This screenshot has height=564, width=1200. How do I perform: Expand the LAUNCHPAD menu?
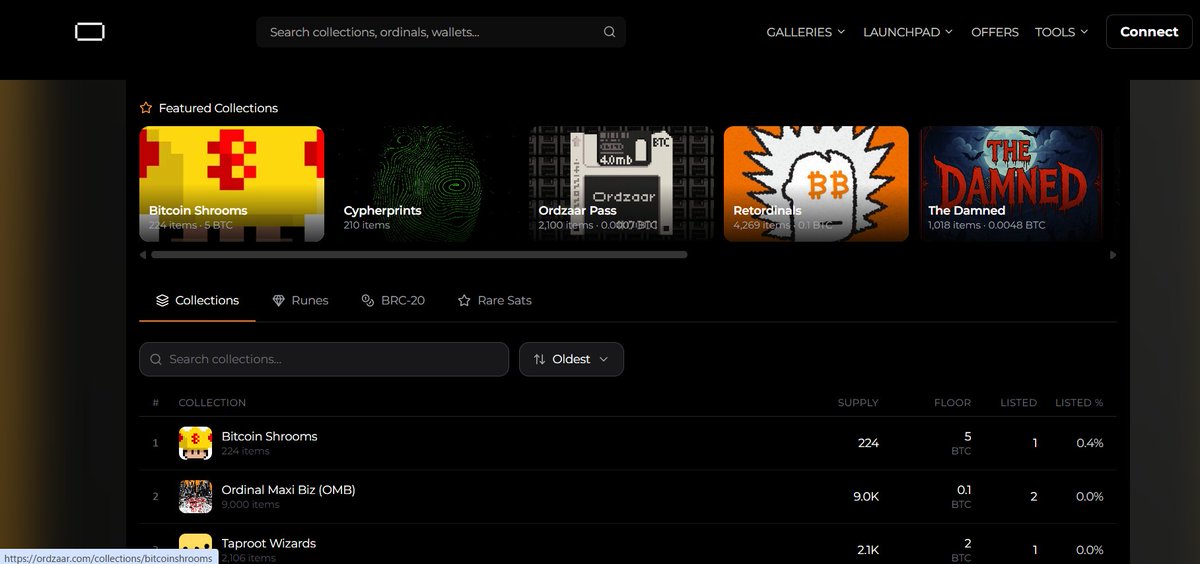tap(908, 32)
